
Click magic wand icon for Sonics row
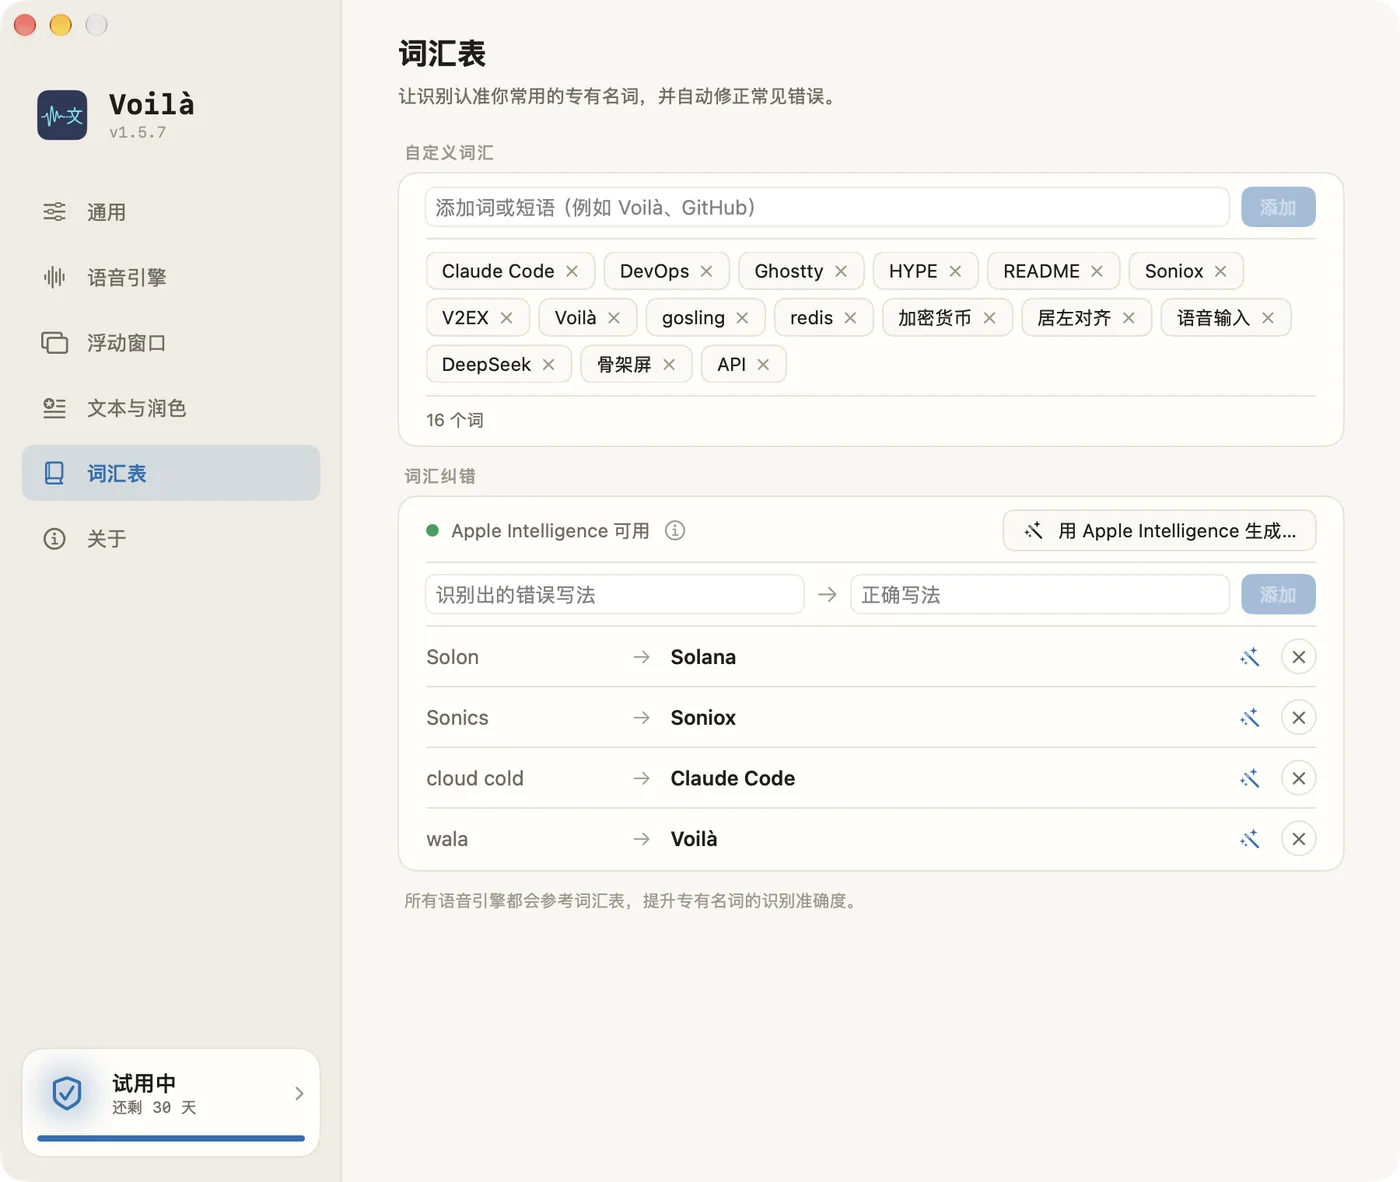(x=1250, y=718)
